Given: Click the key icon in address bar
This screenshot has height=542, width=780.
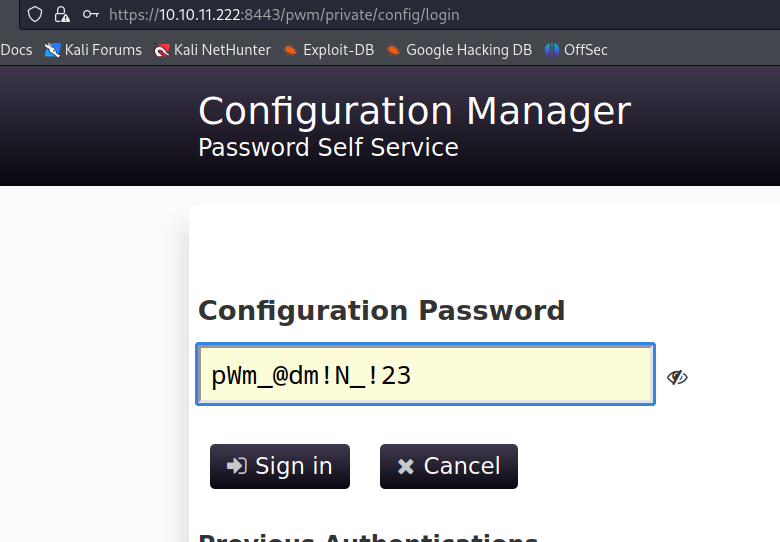Looking at the screenshot, I should tap(91, 14).
